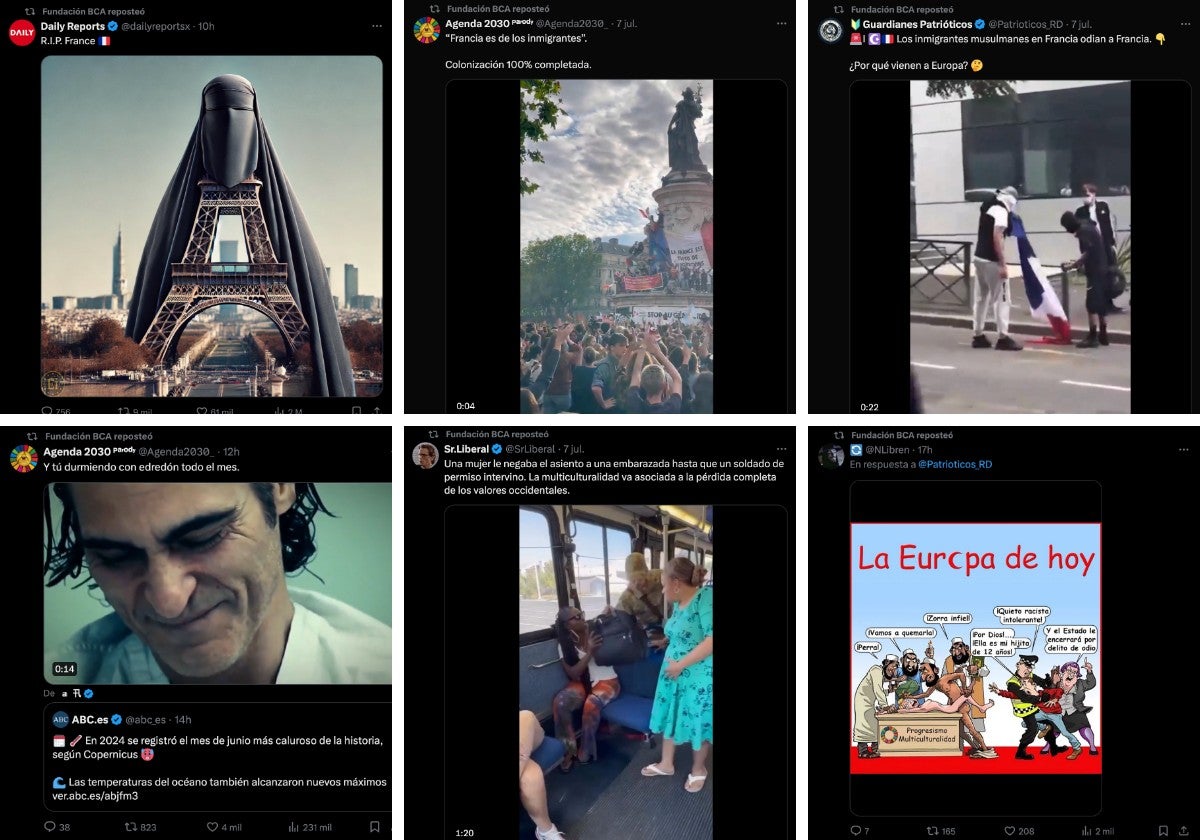The width and height of the screenshot is (1200, 840).
Task: Play the 0:04 crowd monument video
Action: [616, 247]
